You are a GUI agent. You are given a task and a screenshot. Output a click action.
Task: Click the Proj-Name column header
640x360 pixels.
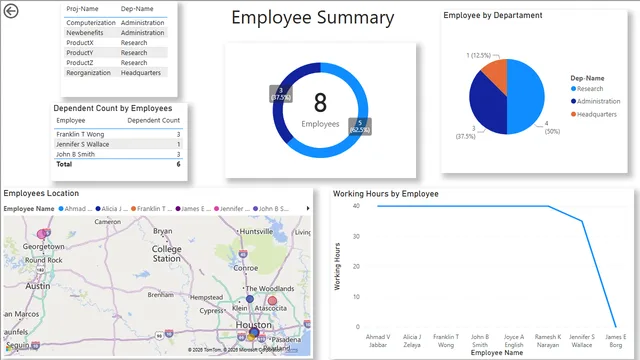82,9
